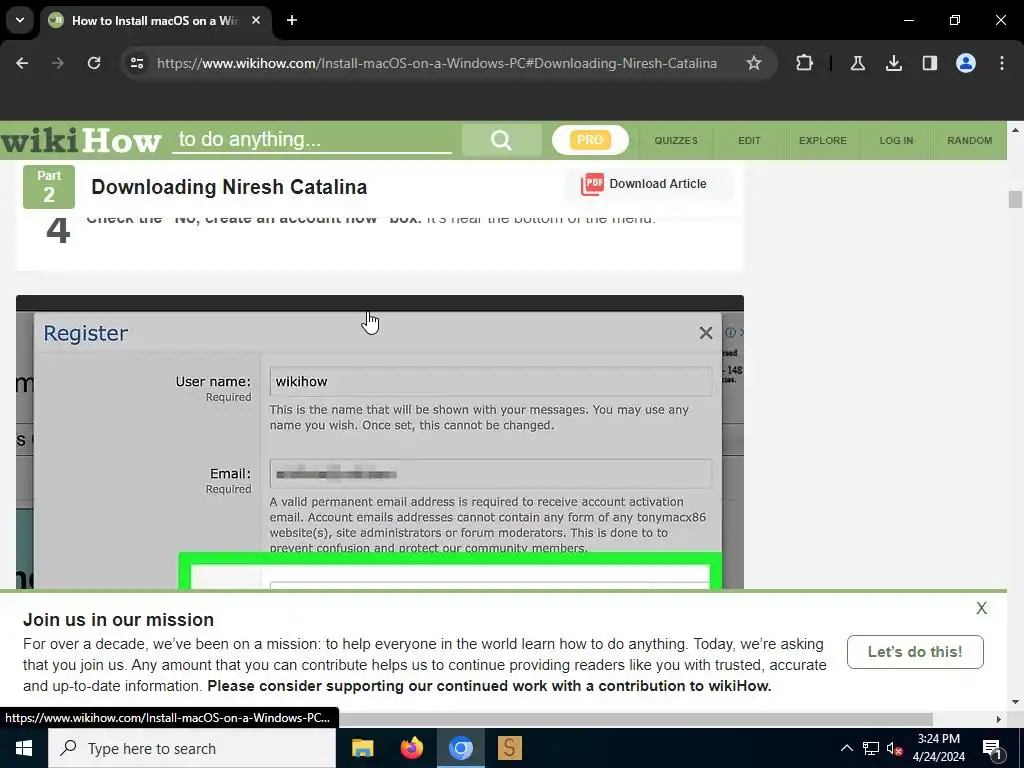Open the Chrome profile avatar
The image size is (1024, 768).
click(965, 63)
